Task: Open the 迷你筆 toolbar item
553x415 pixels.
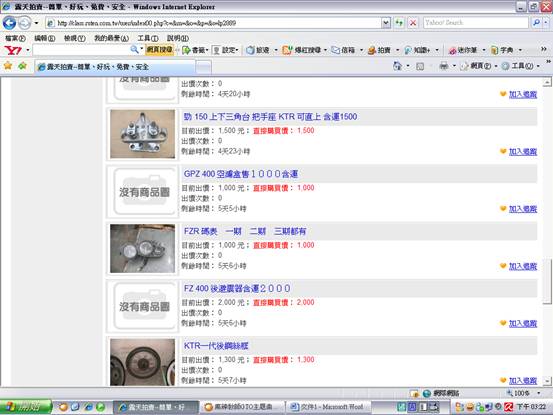Action: click(463, 50)
